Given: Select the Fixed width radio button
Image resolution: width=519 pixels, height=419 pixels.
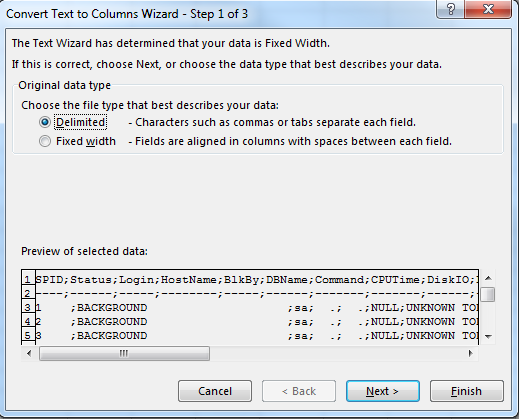Looking at the screenshot, I should click(45, 141).
